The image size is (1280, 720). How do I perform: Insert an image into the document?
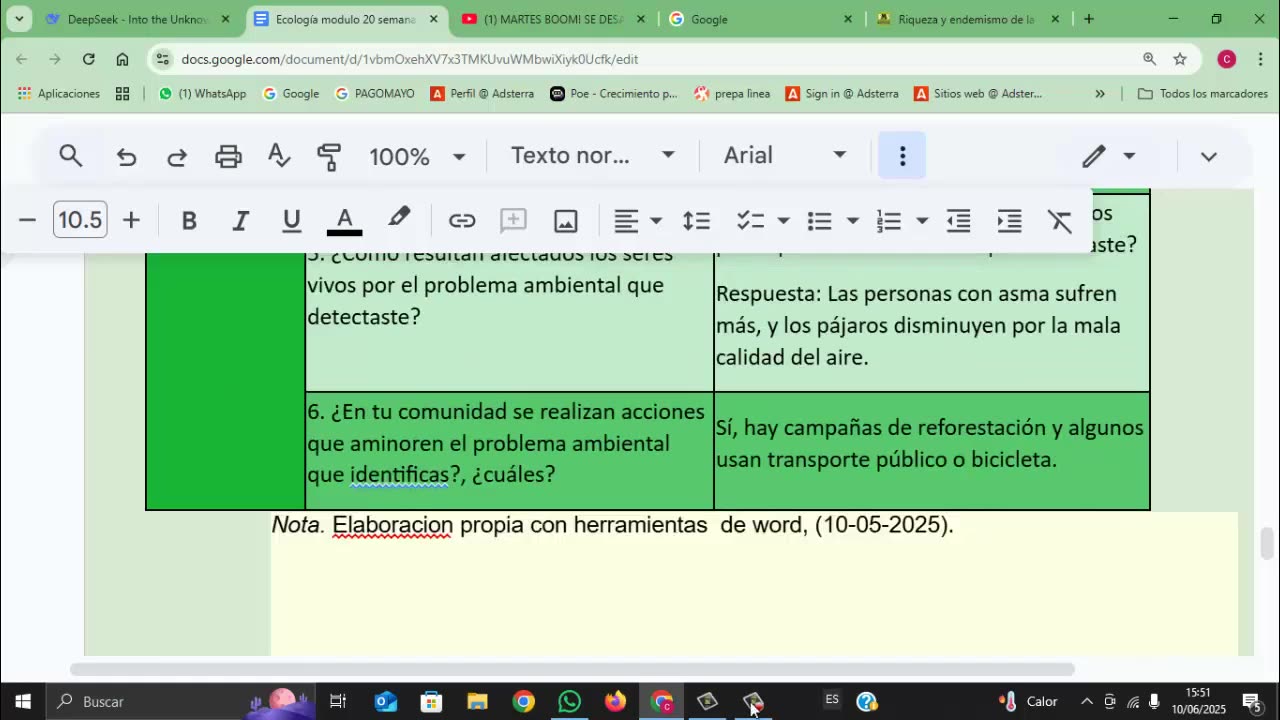(566, 220)
